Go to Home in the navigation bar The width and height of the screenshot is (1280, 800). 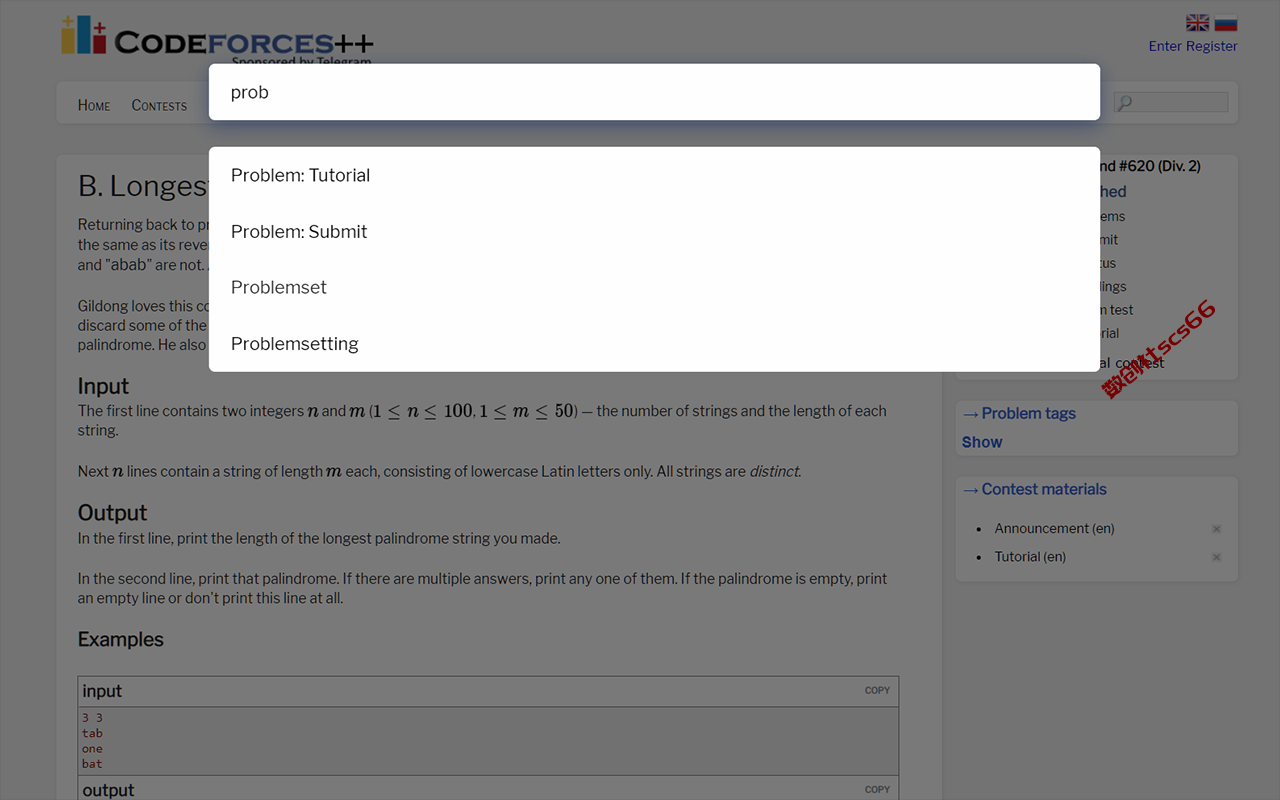click(94, 105)
